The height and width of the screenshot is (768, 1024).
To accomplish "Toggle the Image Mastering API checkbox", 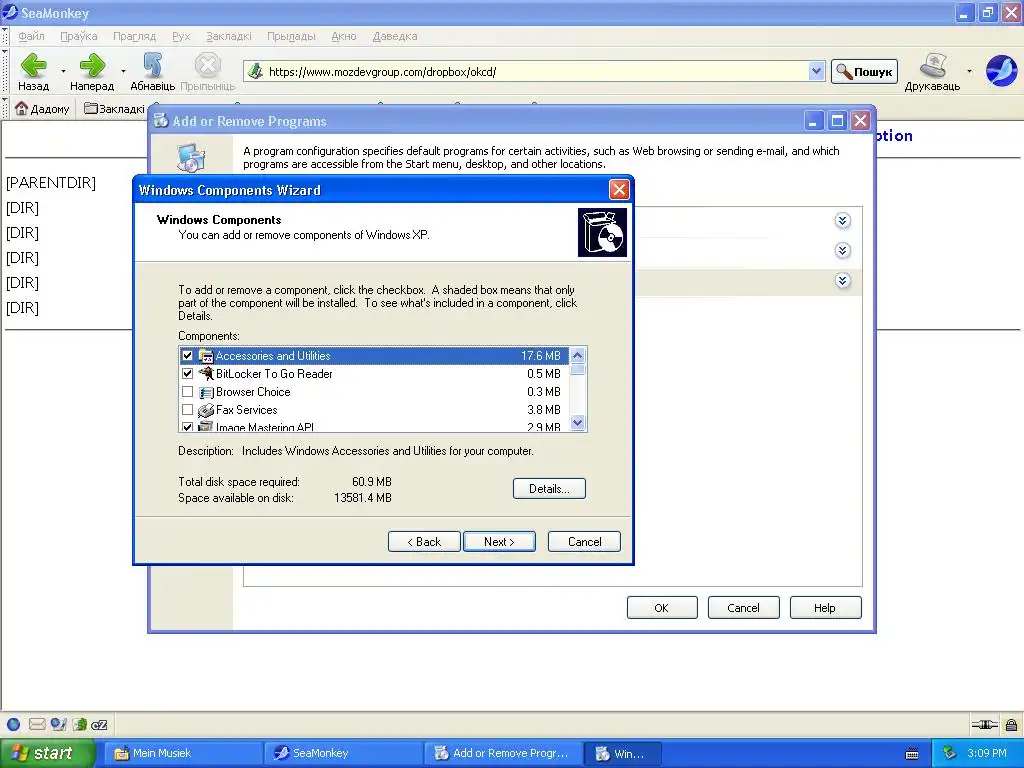I will 187,427.
